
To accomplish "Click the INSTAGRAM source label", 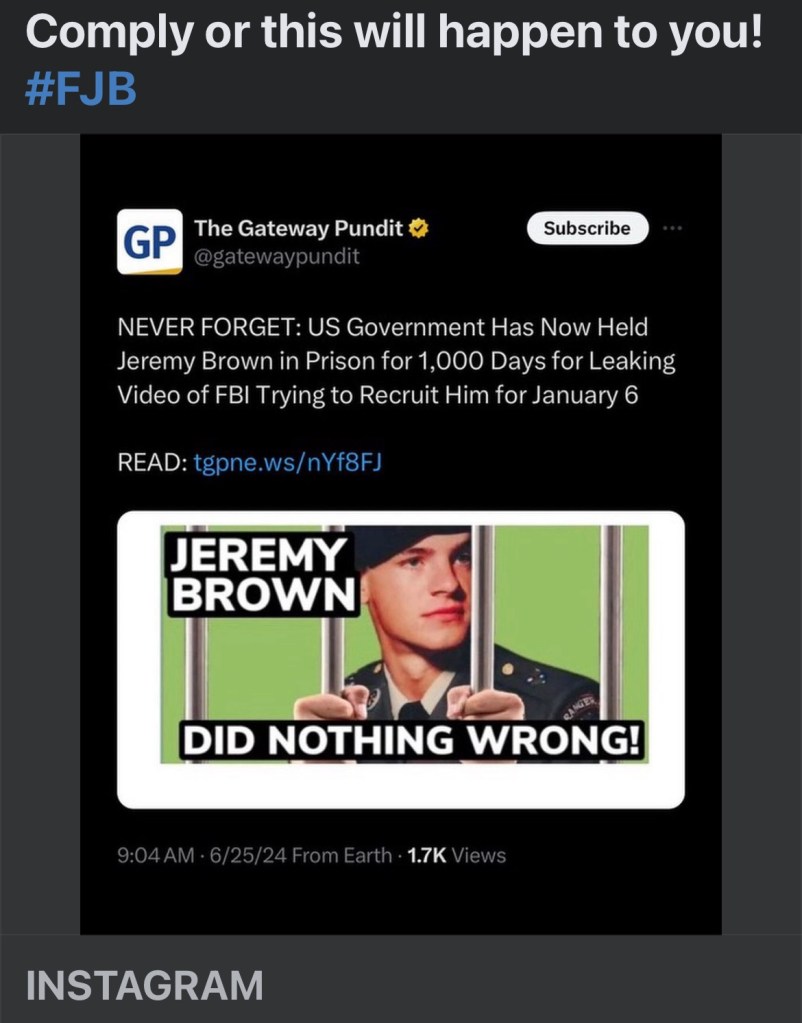I will tap(144, 985).
